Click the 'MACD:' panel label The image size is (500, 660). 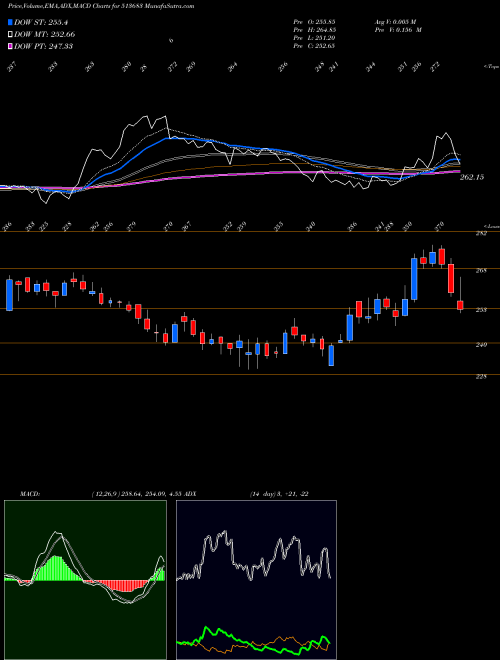pyautogui.click(x=29, y=494)
